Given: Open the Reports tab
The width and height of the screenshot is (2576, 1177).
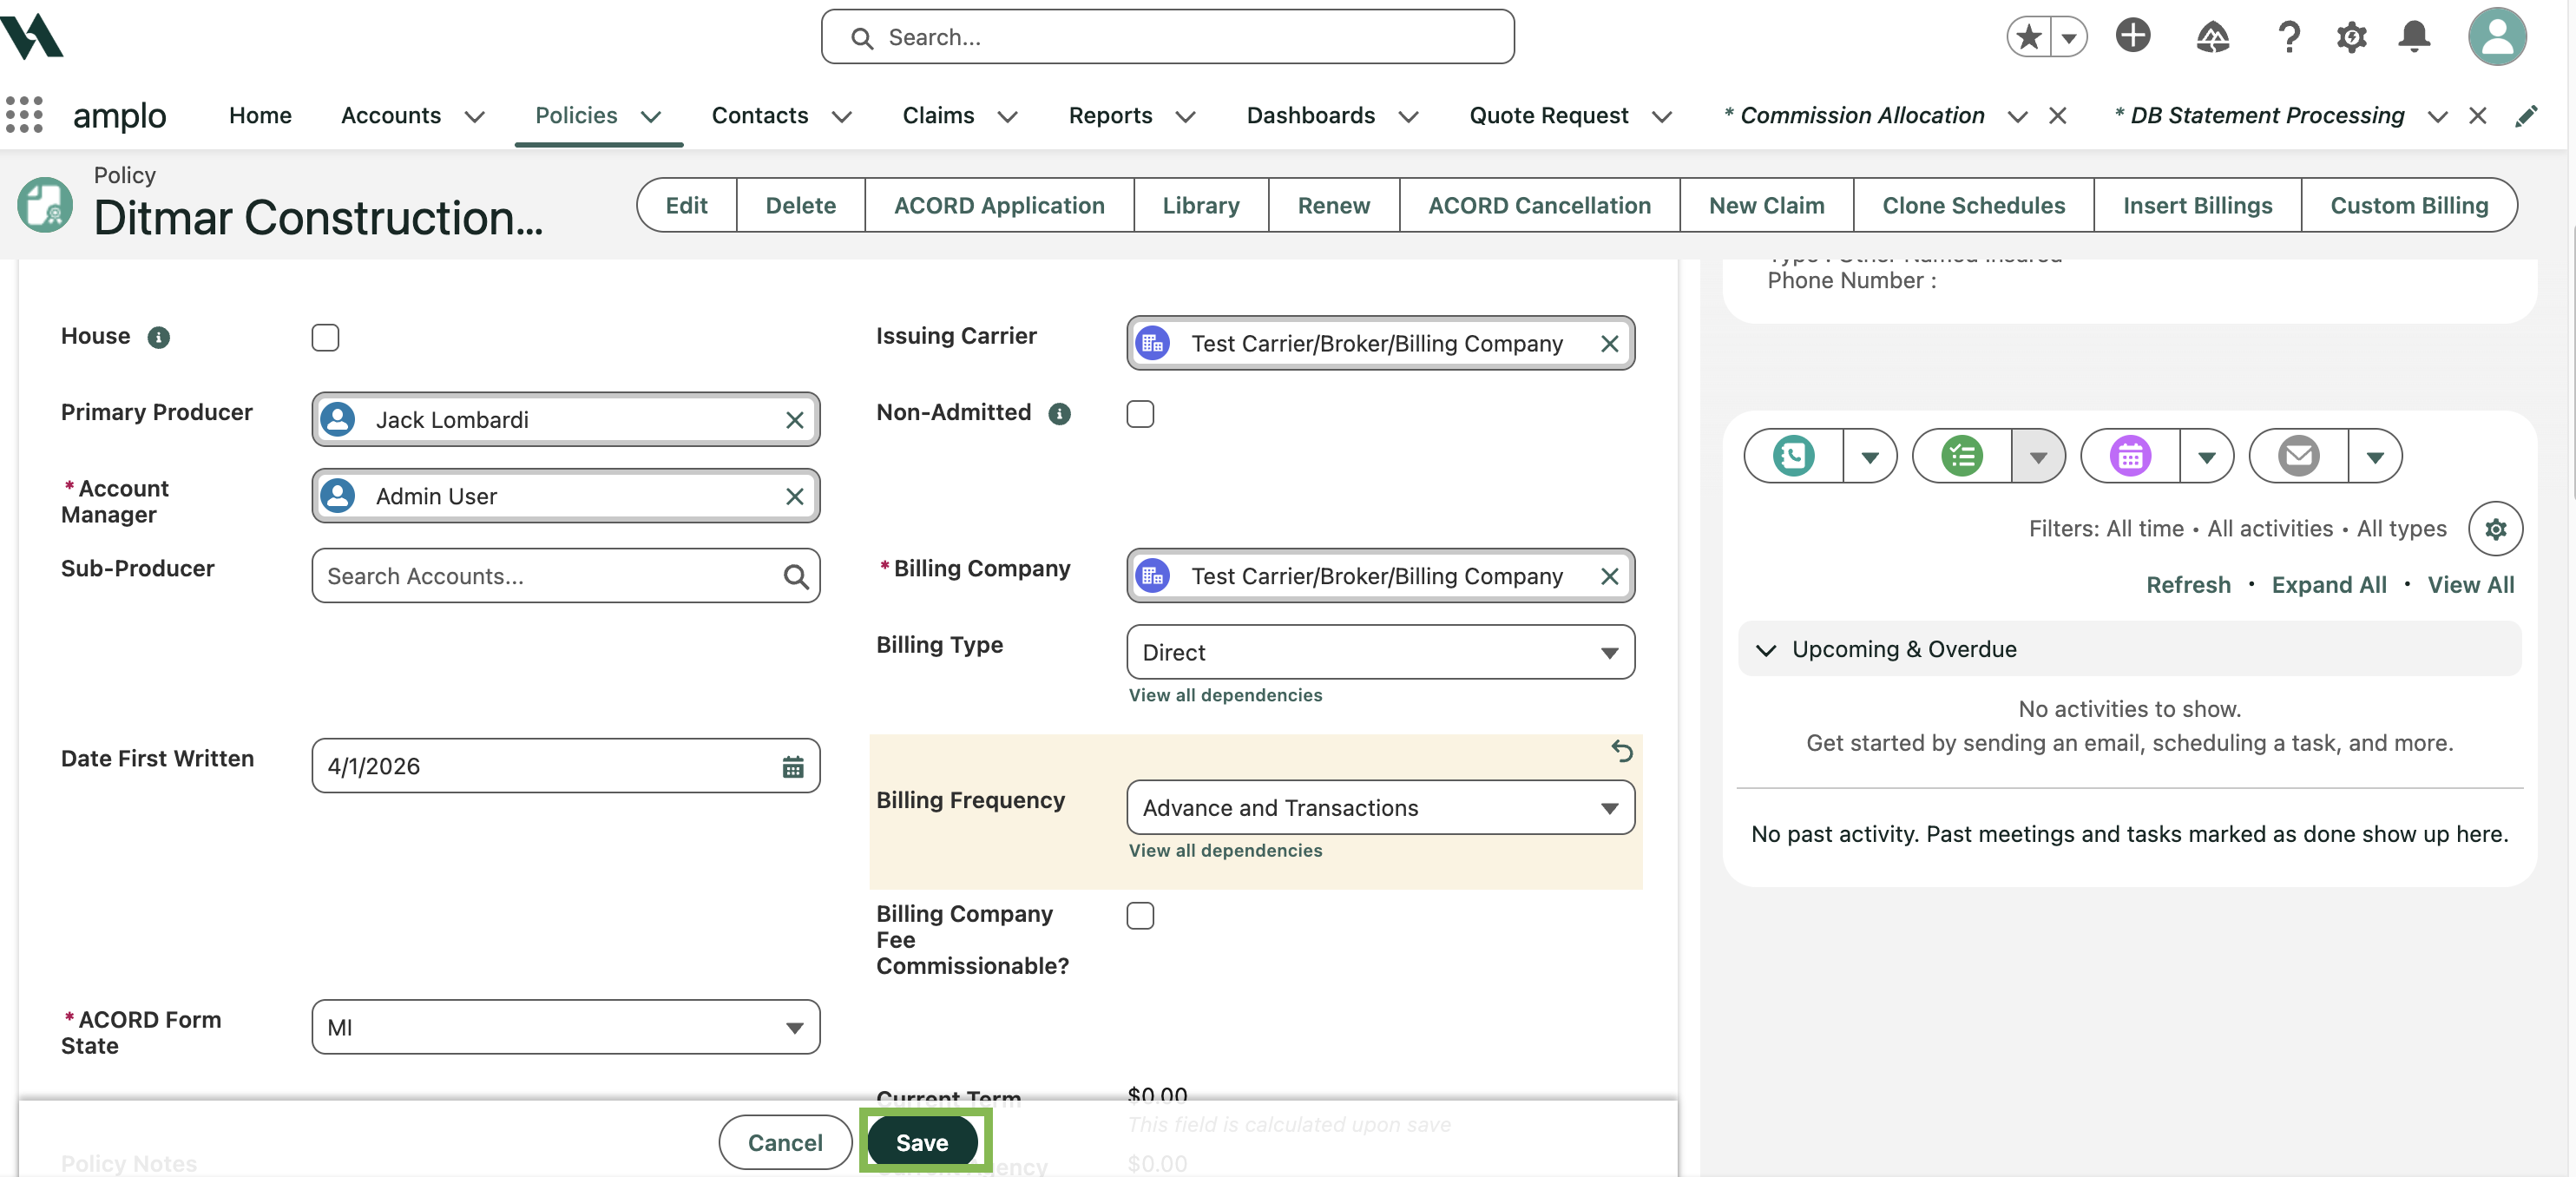Looking at the screenshot, I should [1110, 116].
